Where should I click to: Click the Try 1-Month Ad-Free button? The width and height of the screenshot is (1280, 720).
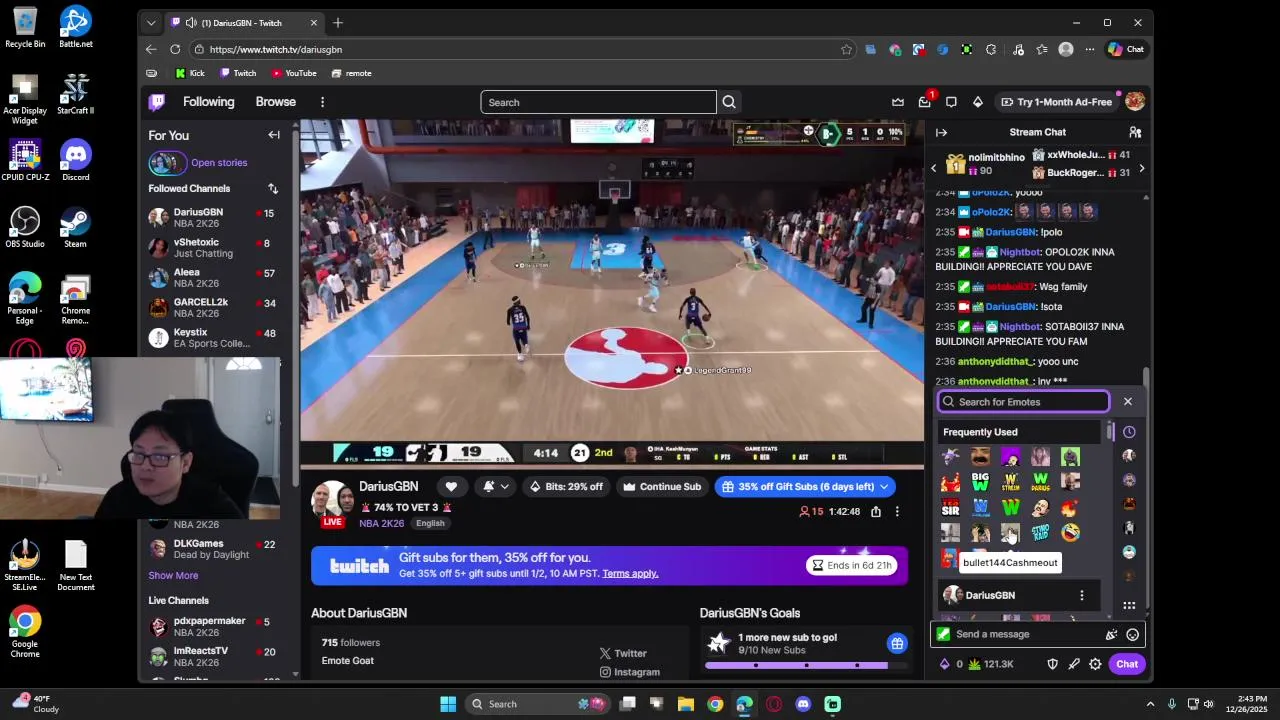pyautogui.click(x=1055, y=102)
